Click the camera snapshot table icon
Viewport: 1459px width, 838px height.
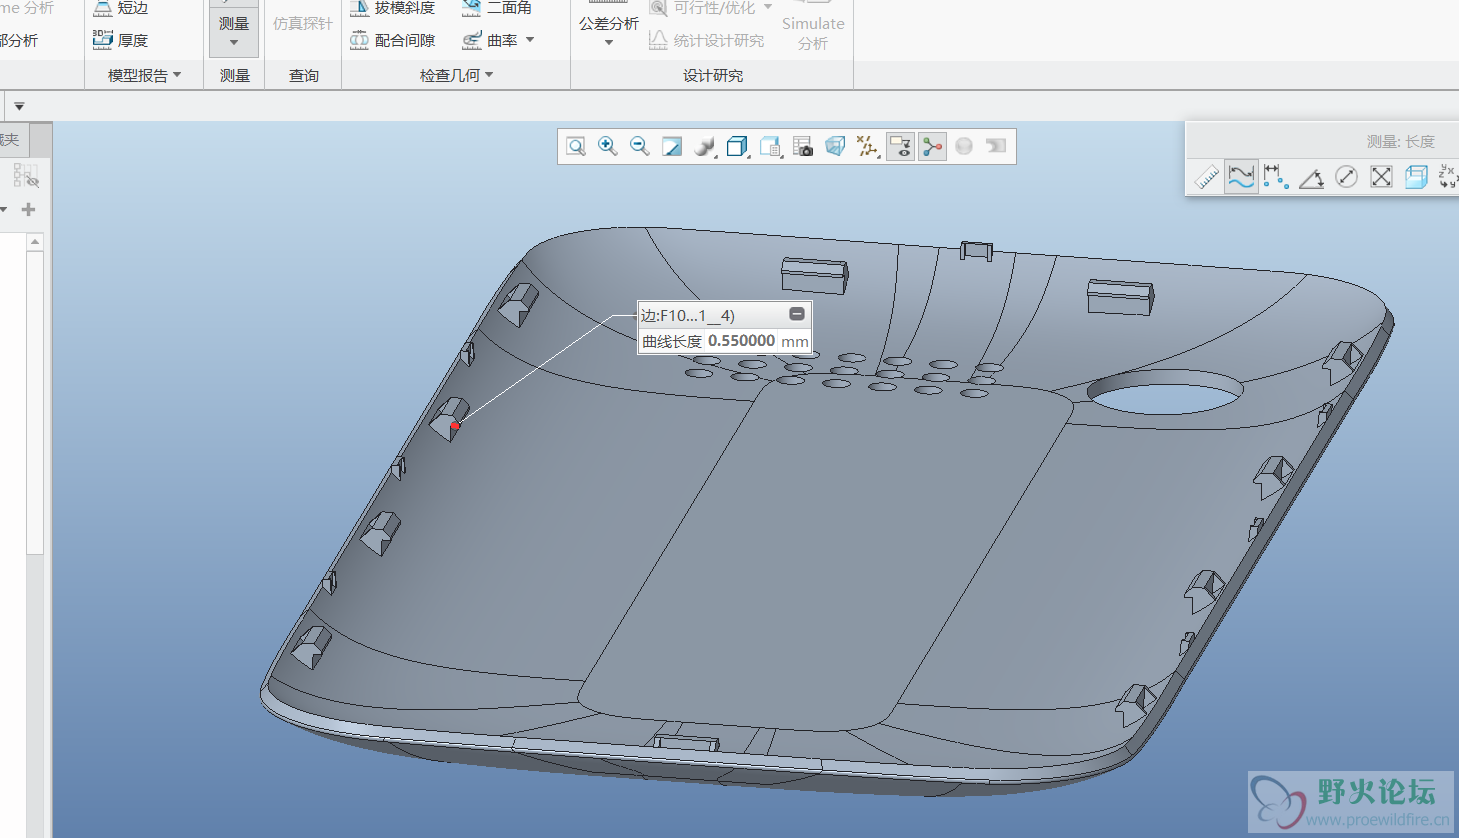803,147
